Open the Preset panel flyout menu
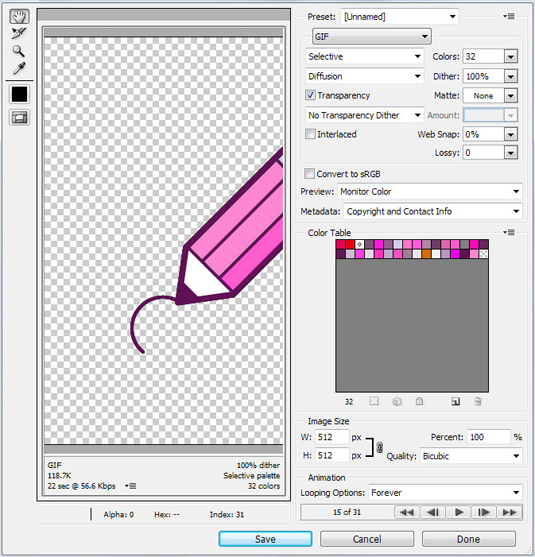Screen dimensions: 535x557 (x=509, y=16)
